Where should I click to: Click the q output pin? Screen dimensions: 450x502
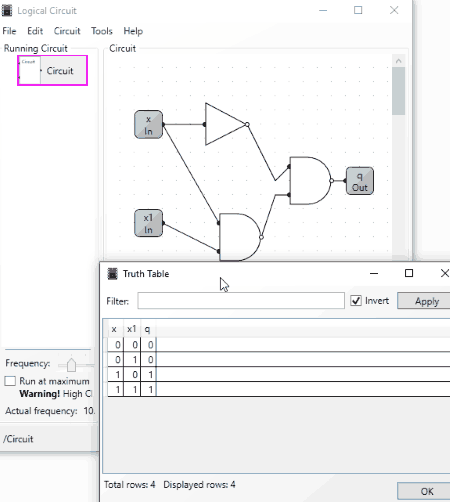[360, 181]
